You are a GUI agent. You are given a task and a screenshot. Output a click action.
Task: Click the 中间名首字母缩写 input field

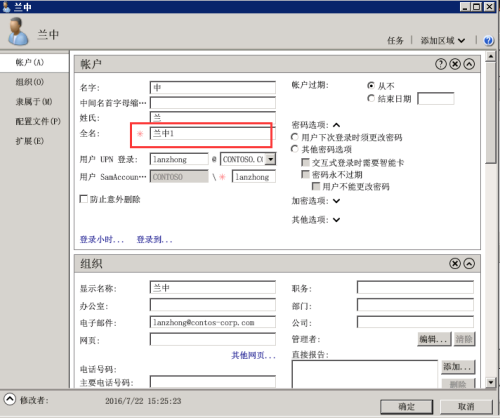coord(213,103)
